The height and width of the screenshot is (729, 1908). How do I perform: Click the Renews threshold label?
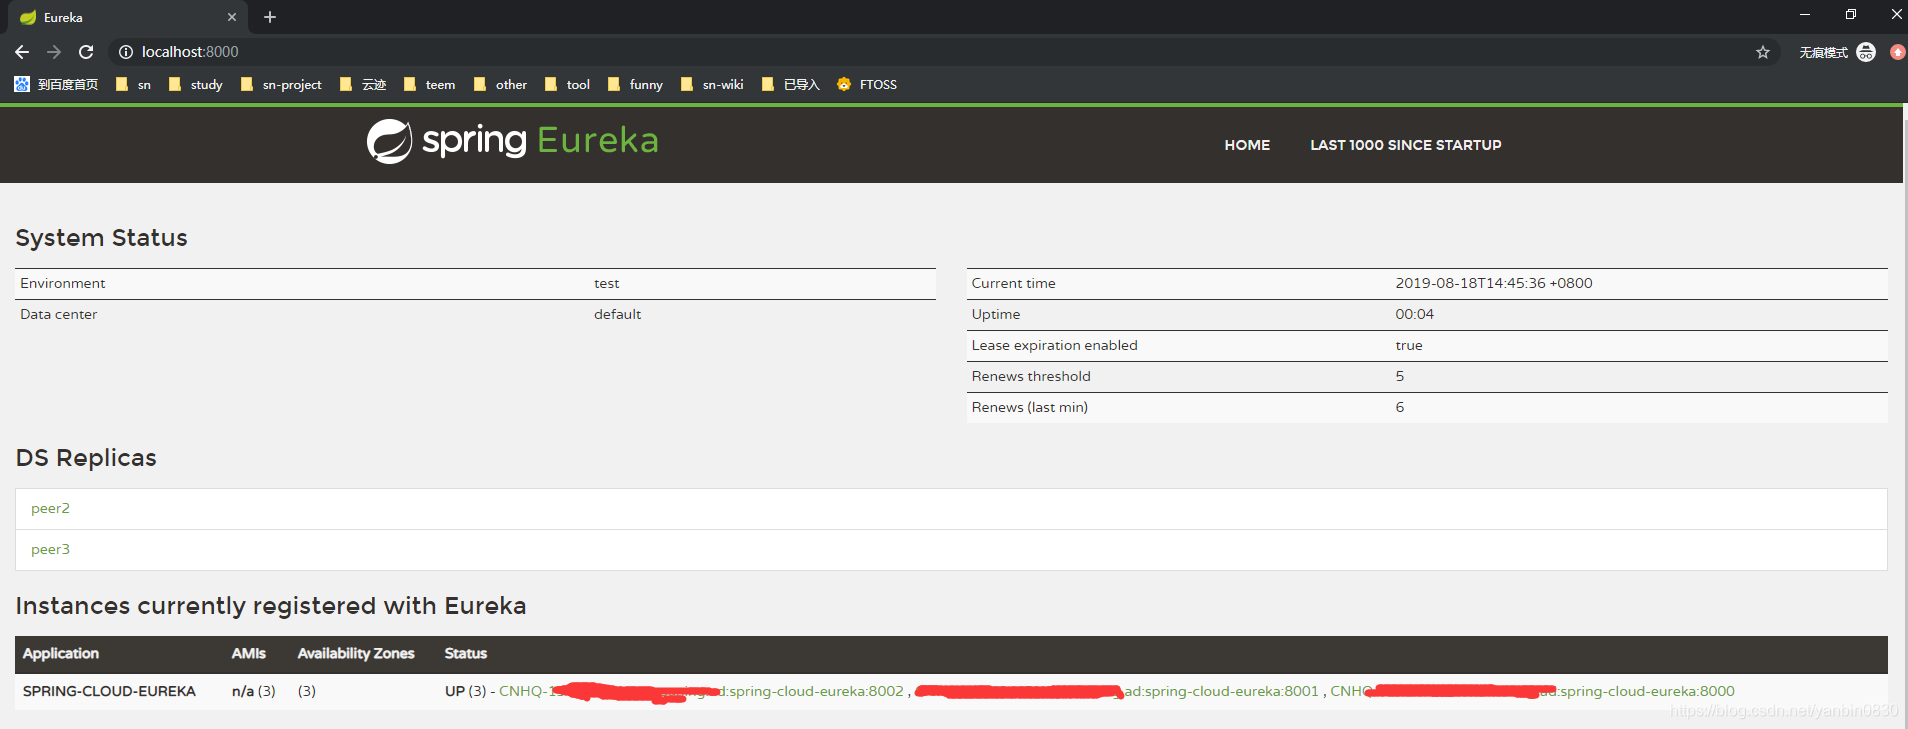point(1031,376)
